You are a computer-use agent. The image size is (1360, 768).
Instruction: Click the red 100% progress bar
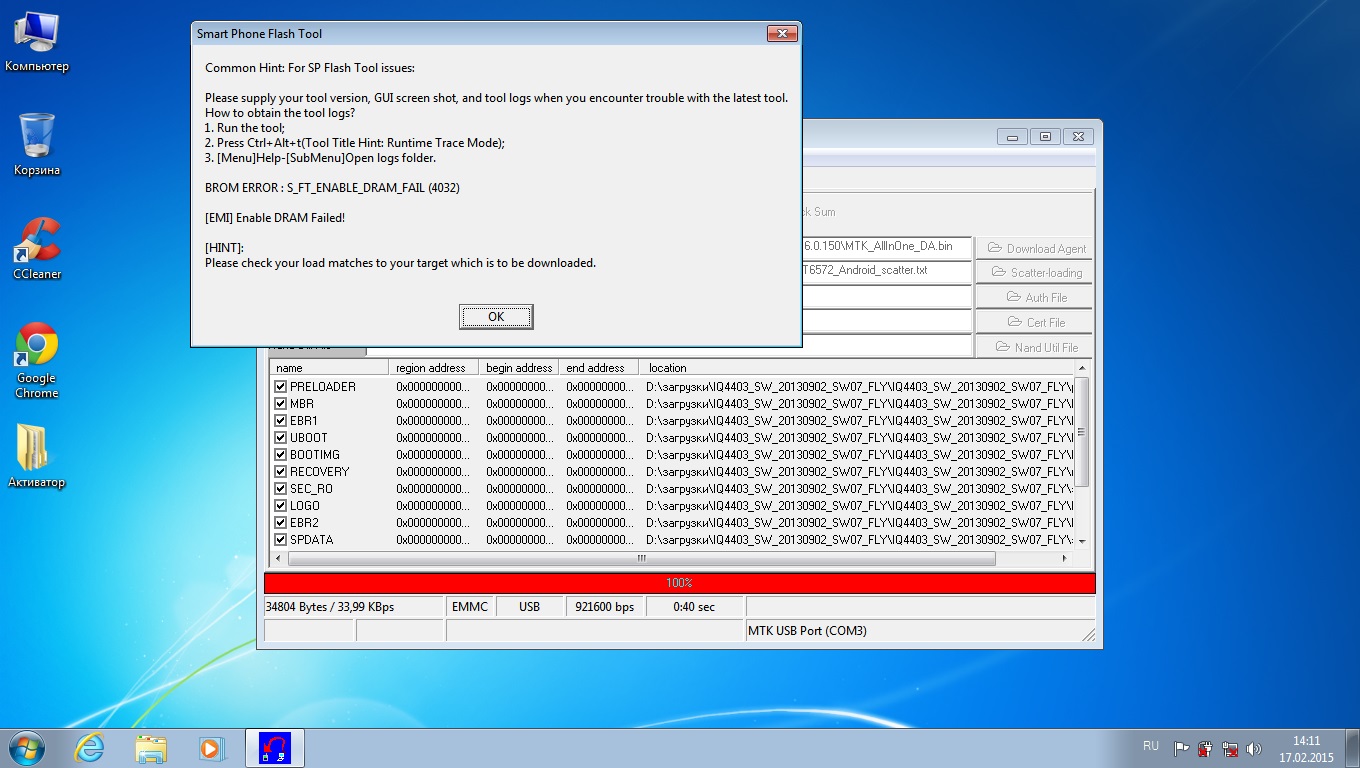coord(679,583)
